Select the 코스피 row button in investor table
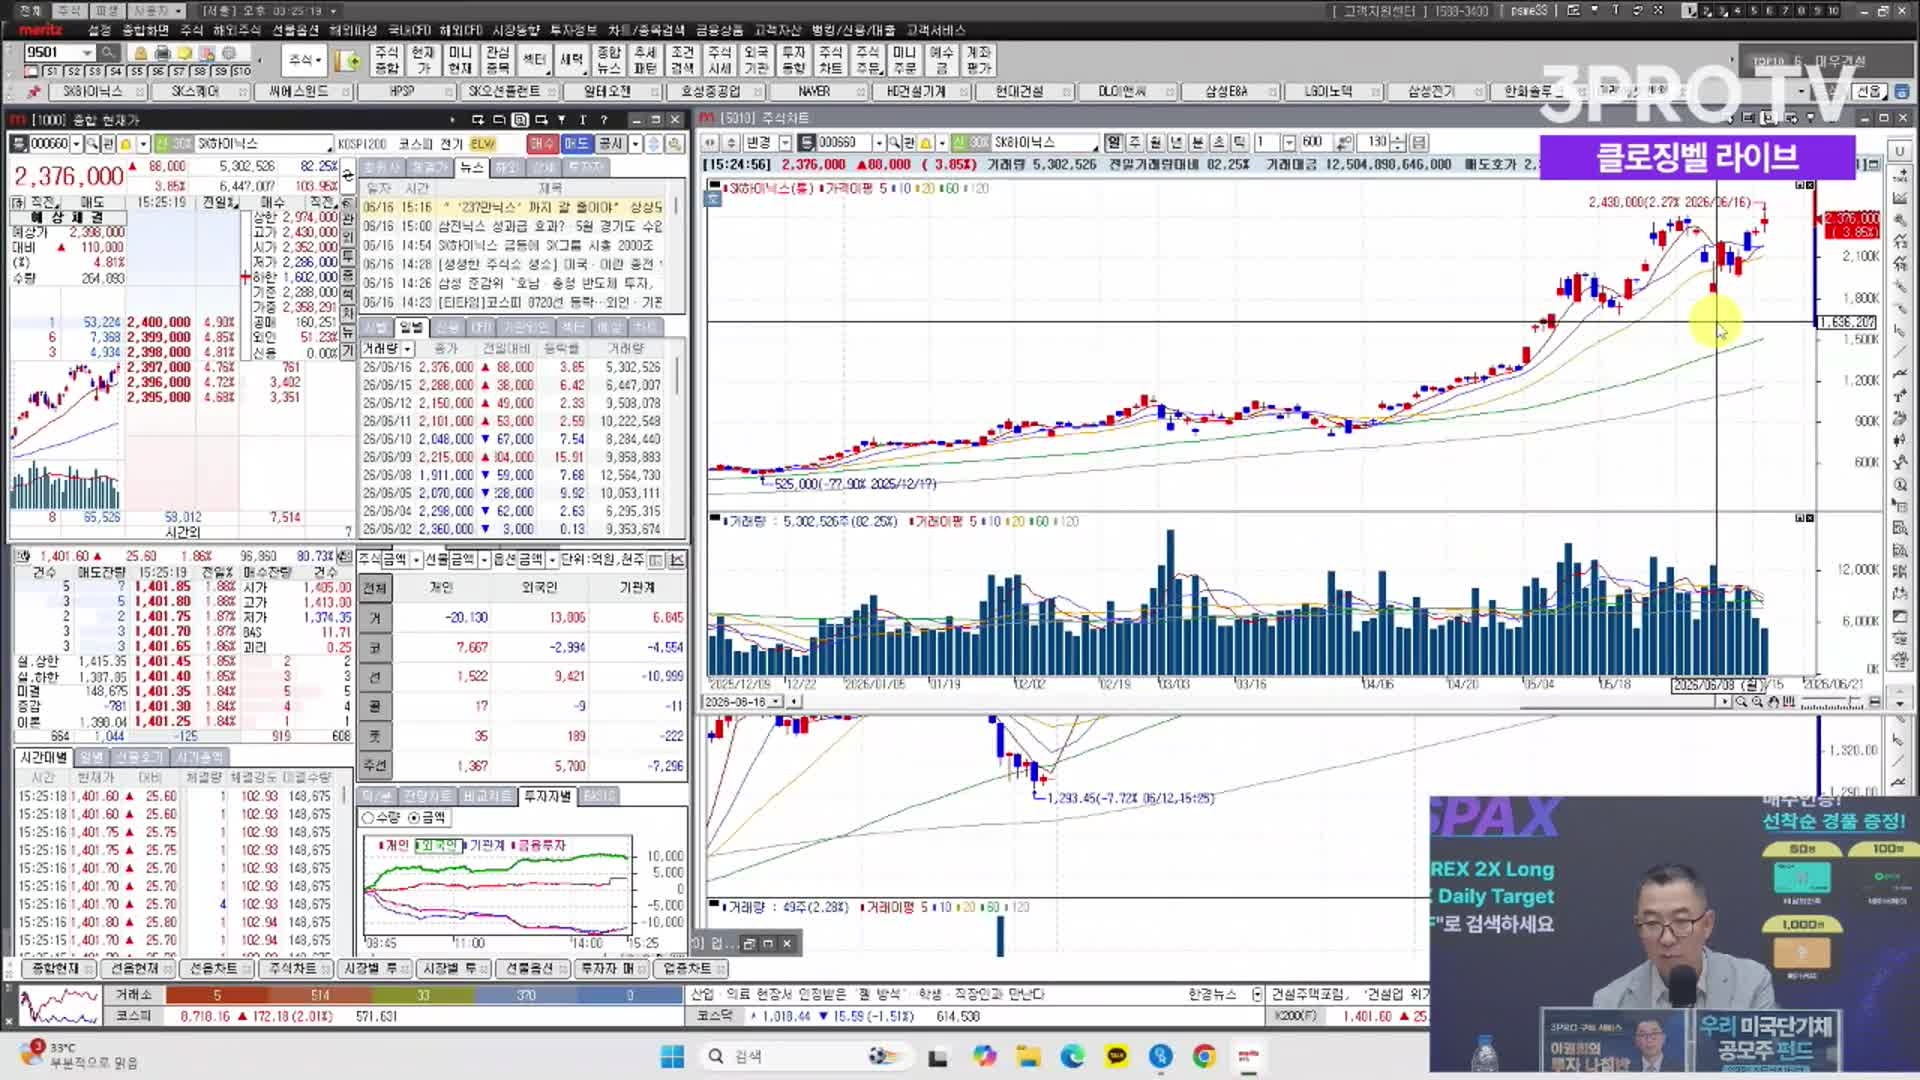Screen dimensions: 1920x1080 pos(376,648)
